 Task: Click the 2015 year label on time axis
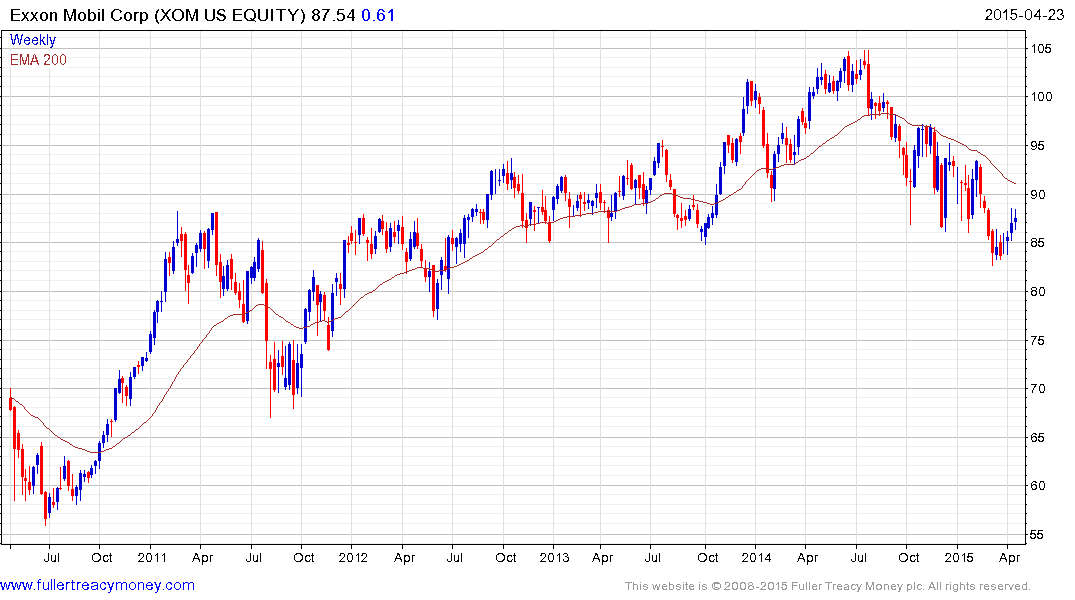point(958,557)
